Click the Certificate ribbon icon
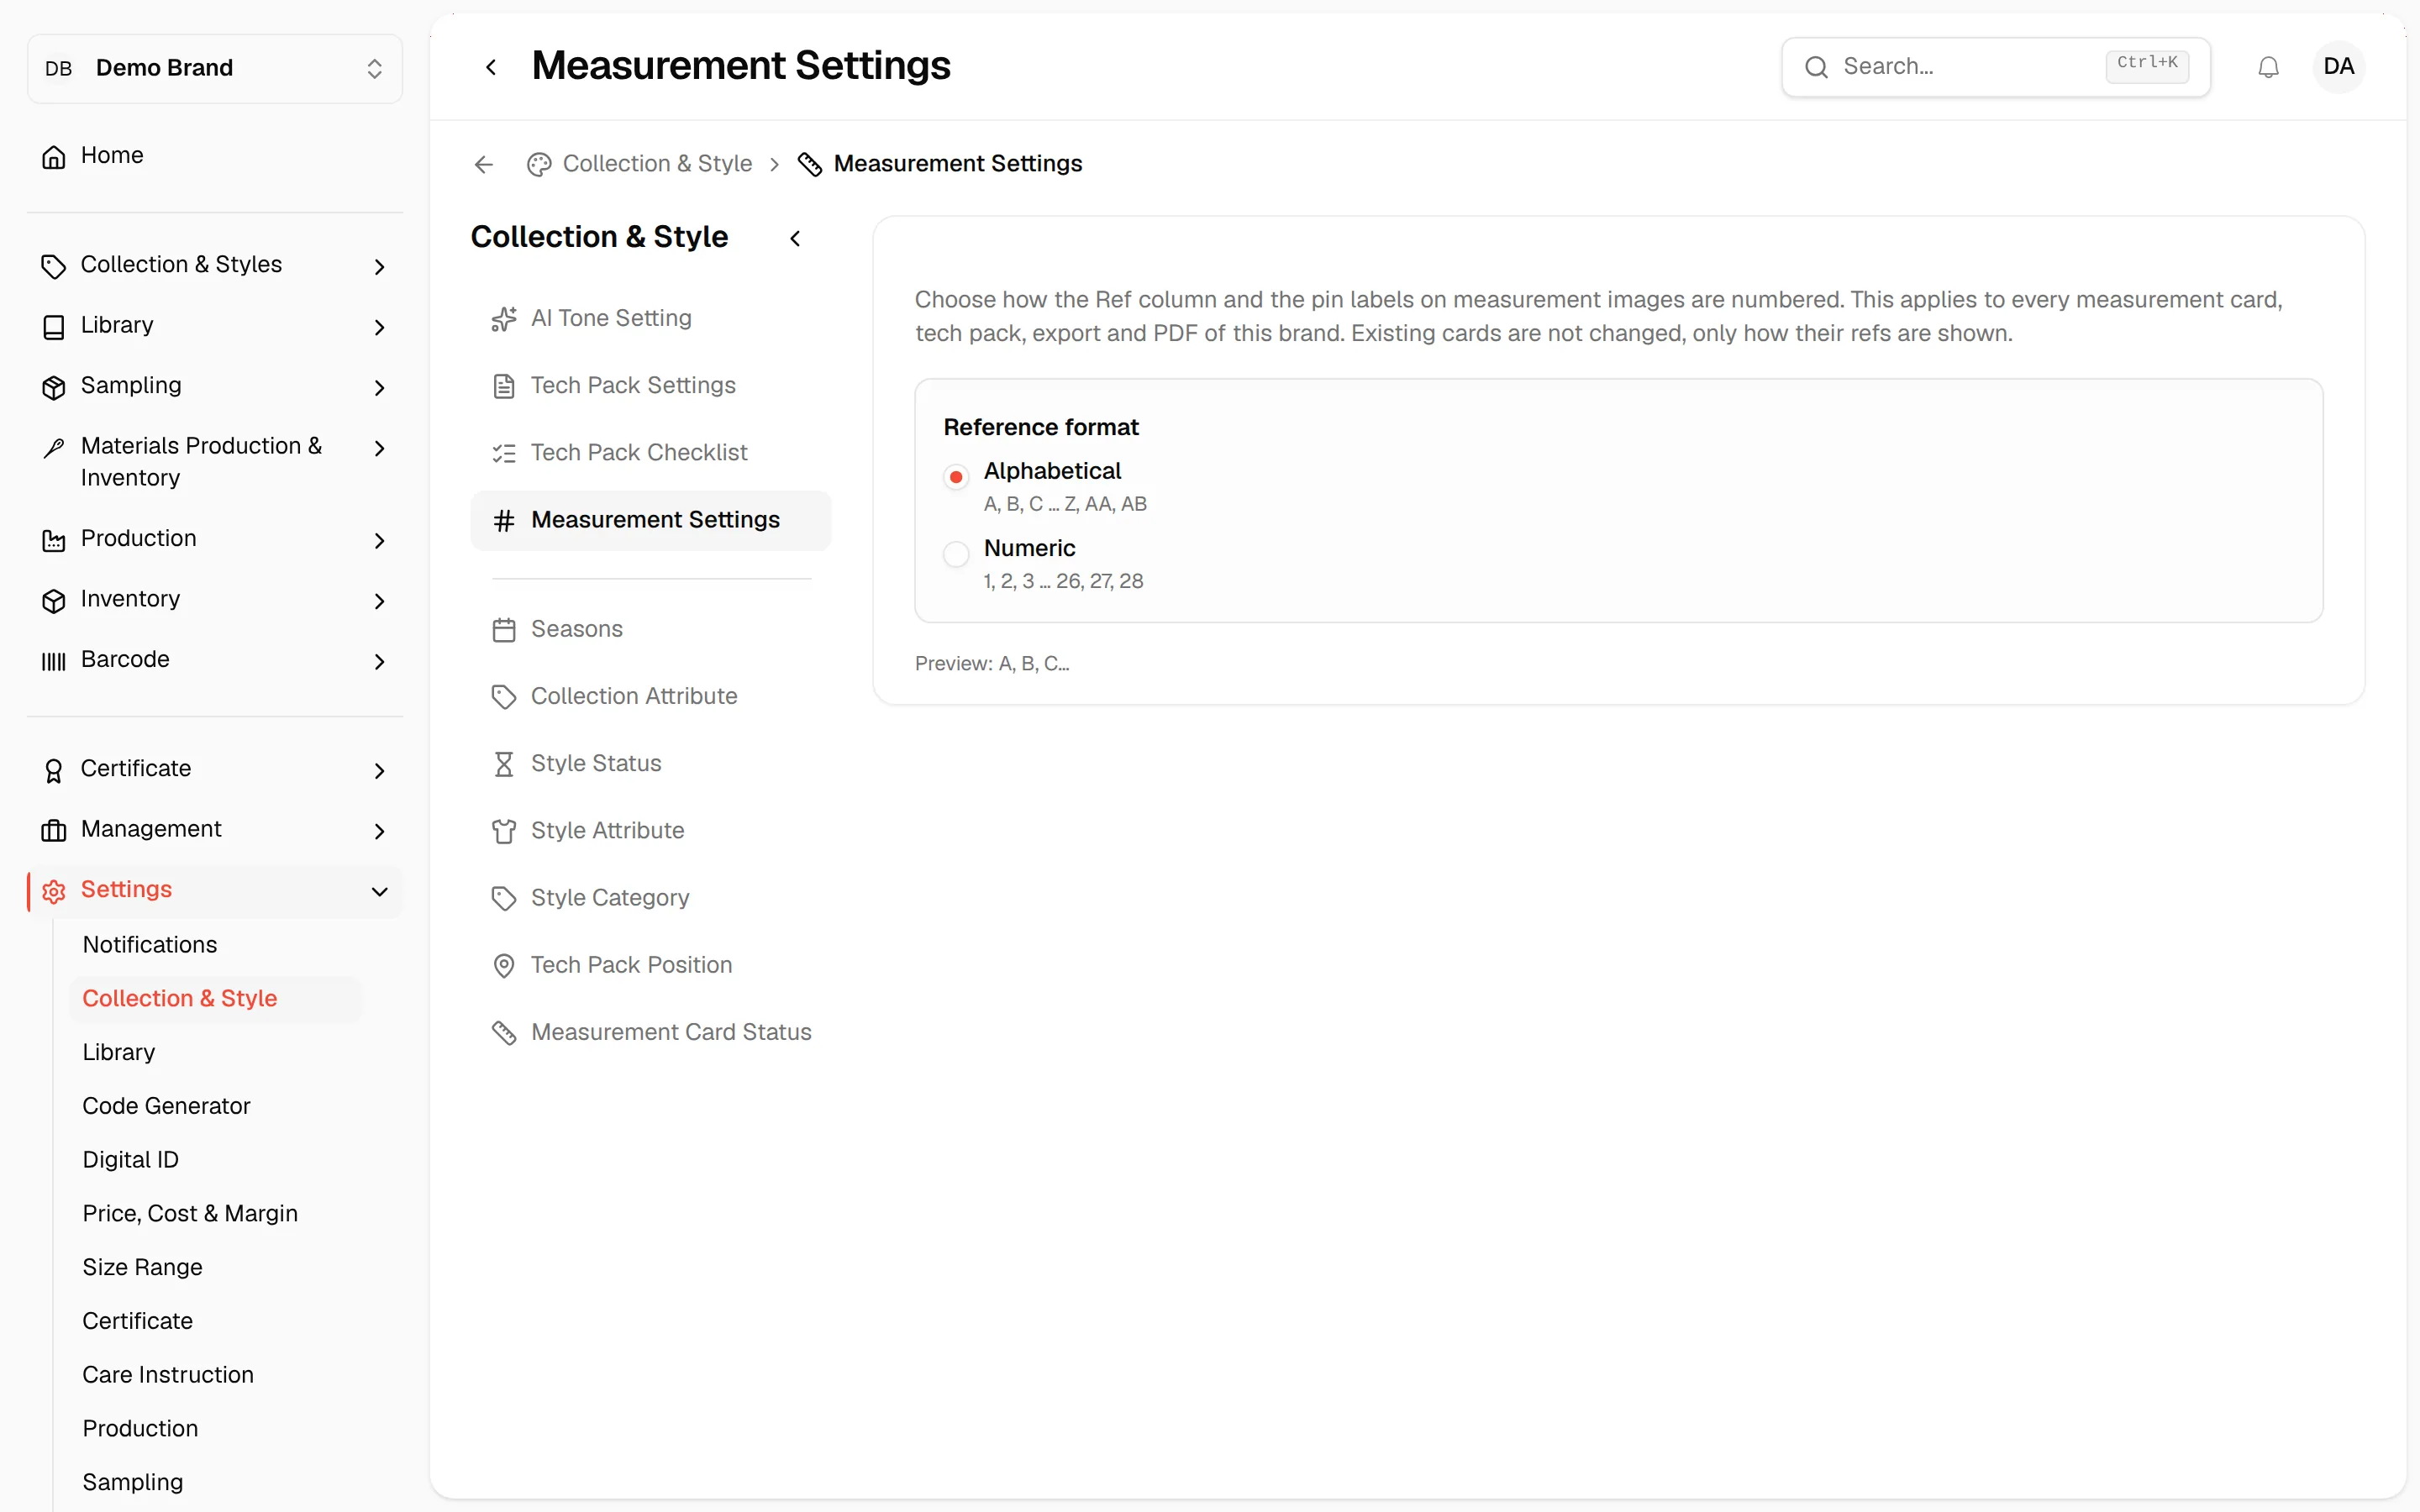2420x1512 pixels. (x=54, y=770)
